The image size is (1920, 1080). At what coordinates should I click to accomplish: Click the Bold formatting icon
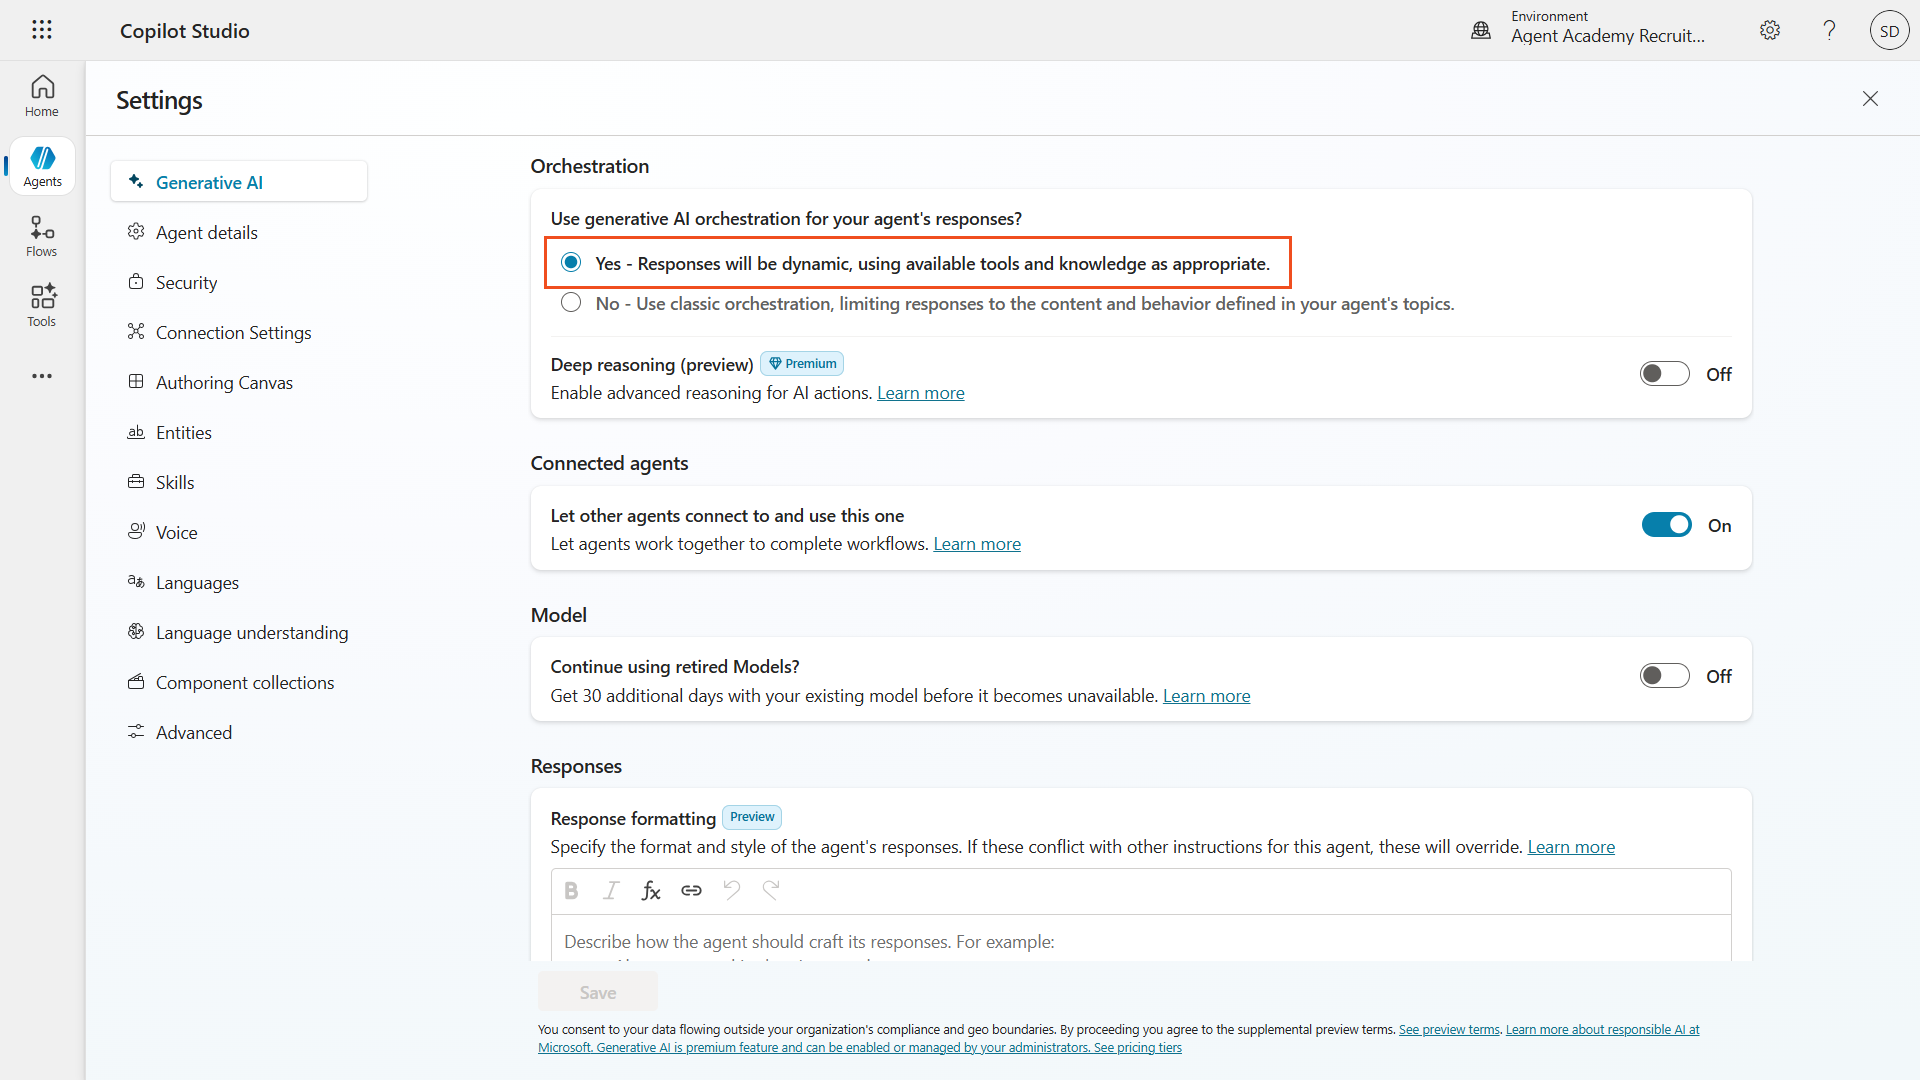[571, 890]
